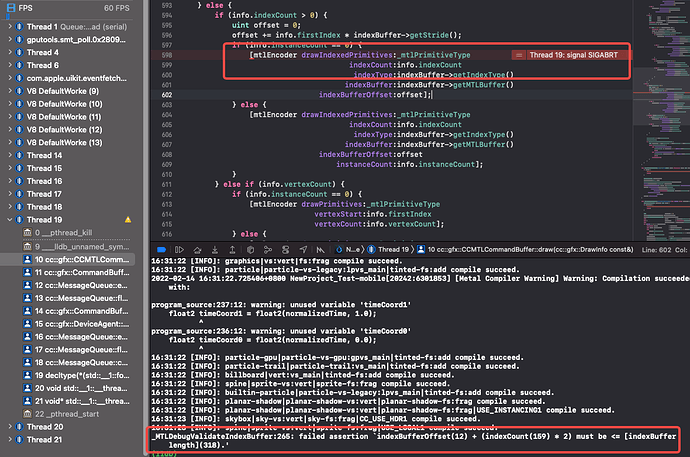This screenshot has height=457, width=690.
Task: Select frame 10 CCMTLCommandBuffer::draw in jump bar
Action: (525, 250)
